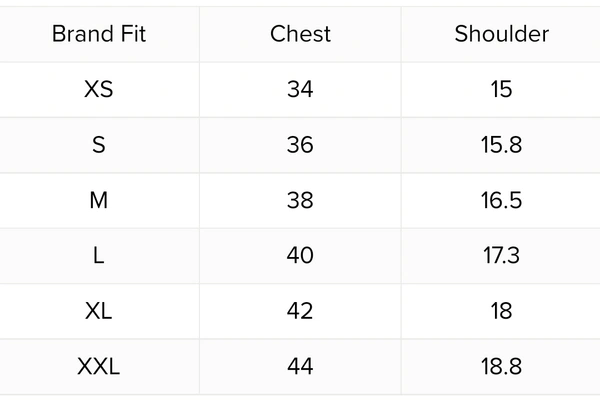Image resolution: width=600 pixels, height=418 pixels.
Task: Select the XL size cell
Action: click(99, 311)
